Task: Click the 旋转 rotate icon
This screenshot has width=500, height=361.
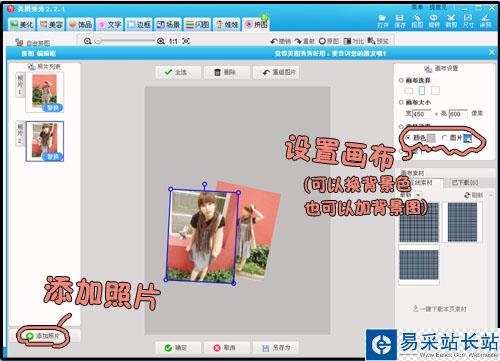Action: [434, 21]
